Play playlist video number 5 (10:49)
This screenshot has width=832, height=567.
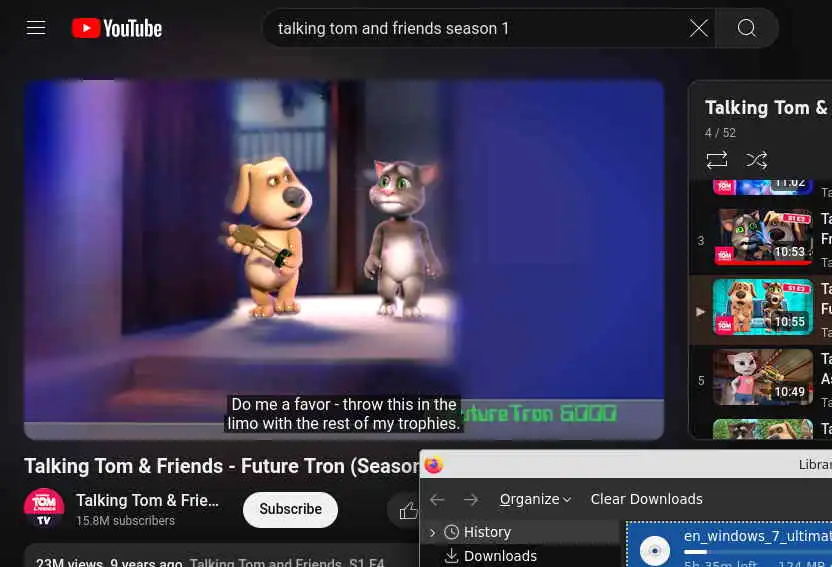click(x=762, y=377)
